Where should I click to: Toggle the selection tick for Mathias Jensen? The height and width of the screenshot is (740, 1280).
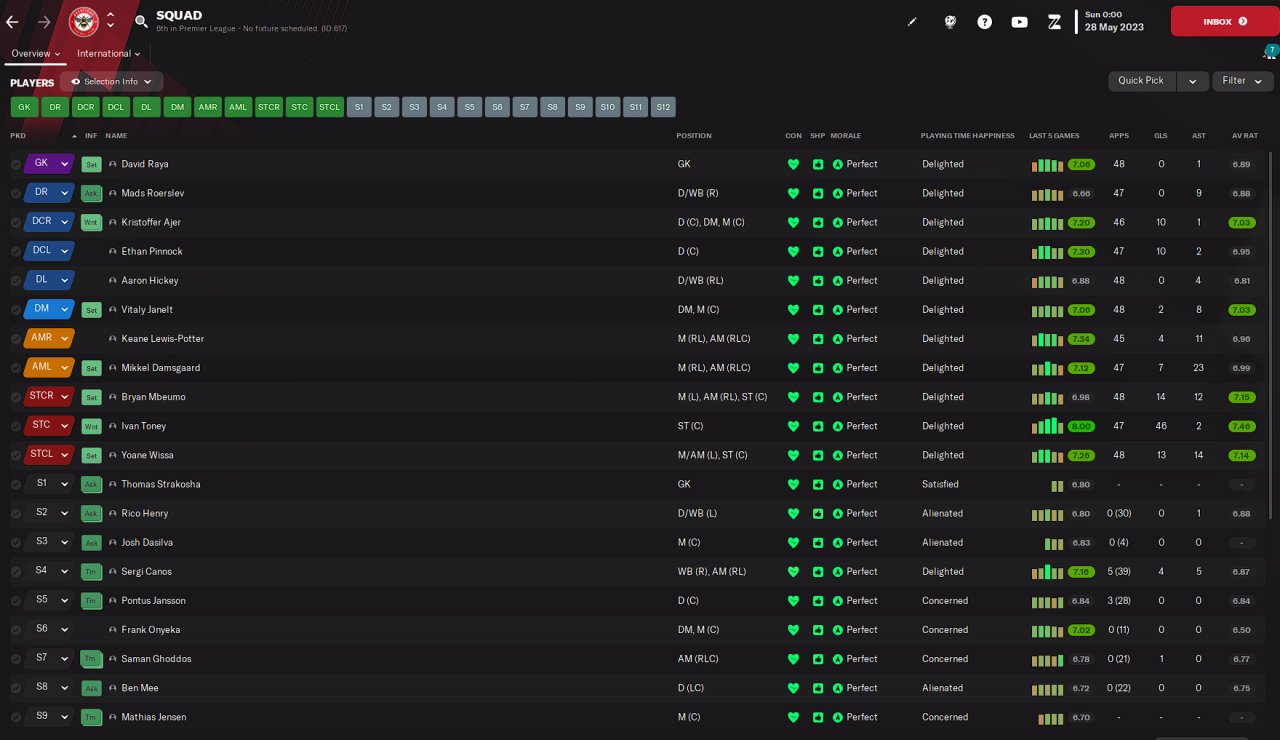pos(16,717)
